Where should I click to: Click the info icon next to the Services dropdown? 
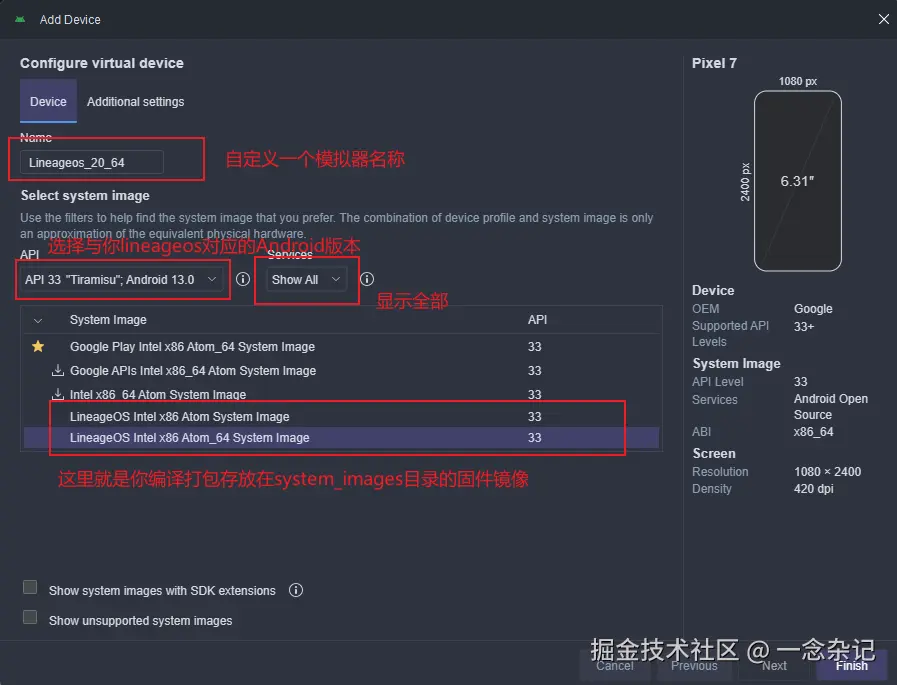(367, 279)
